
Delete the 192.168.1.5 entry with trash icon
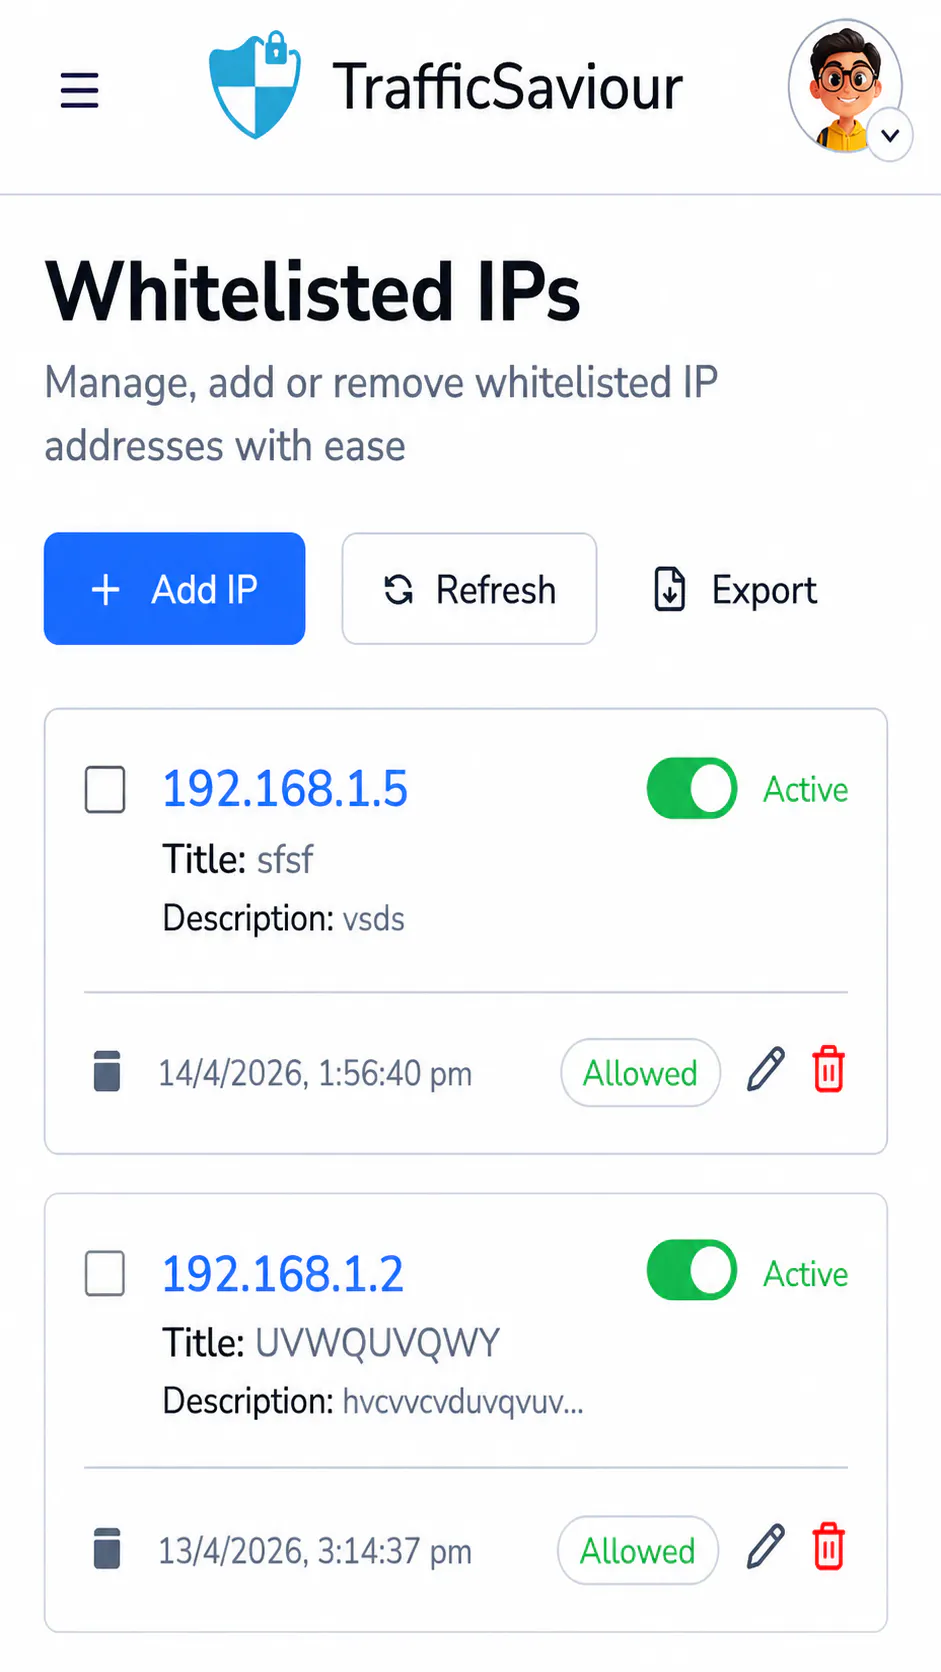828,1069
